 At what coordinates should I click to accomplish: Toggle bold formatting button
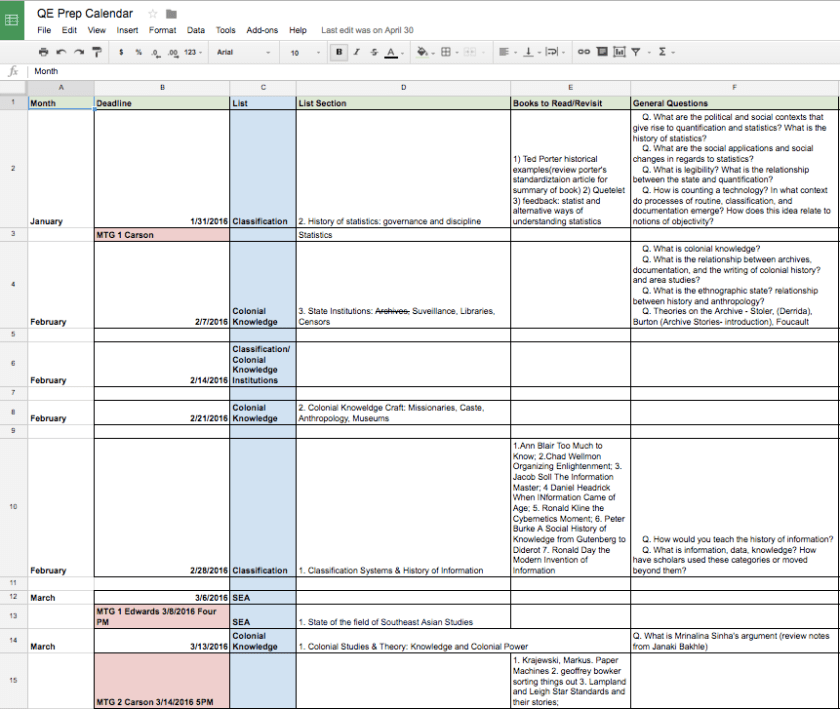[339, 51]
